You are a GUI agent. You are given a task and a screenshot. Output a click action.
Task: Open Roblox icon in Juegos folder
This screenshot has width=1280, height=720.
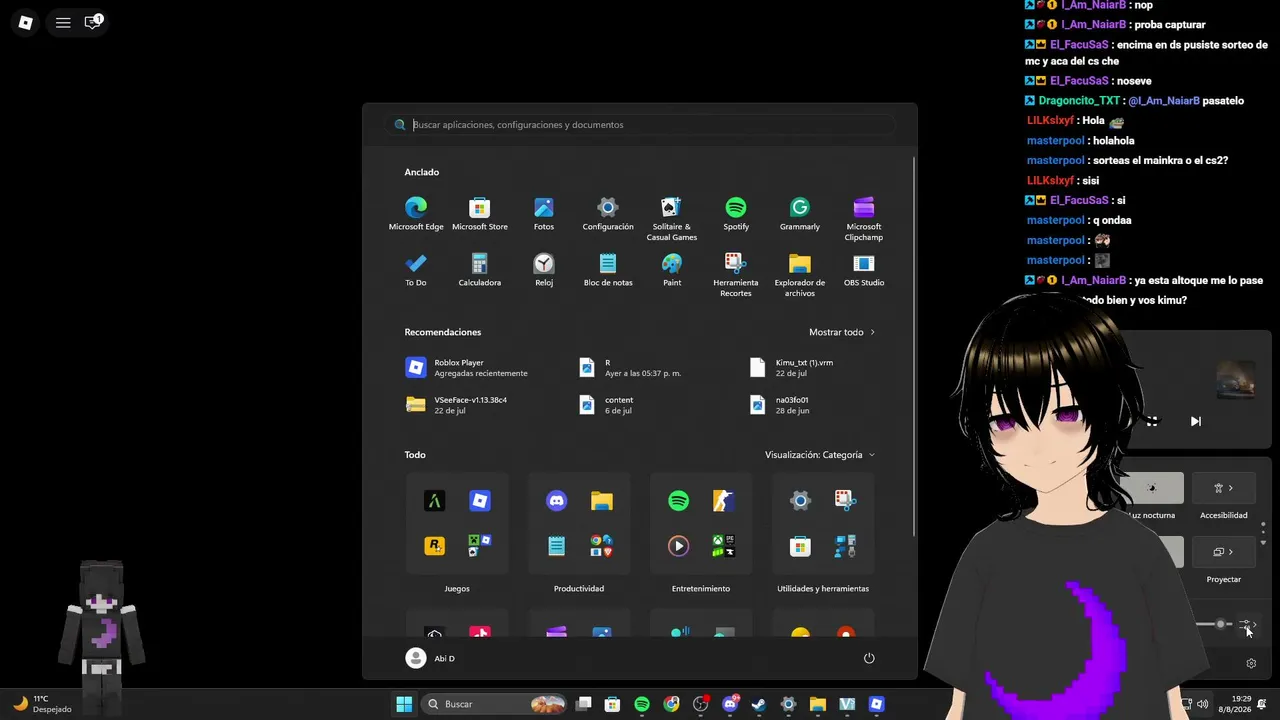tap(480, 501)
